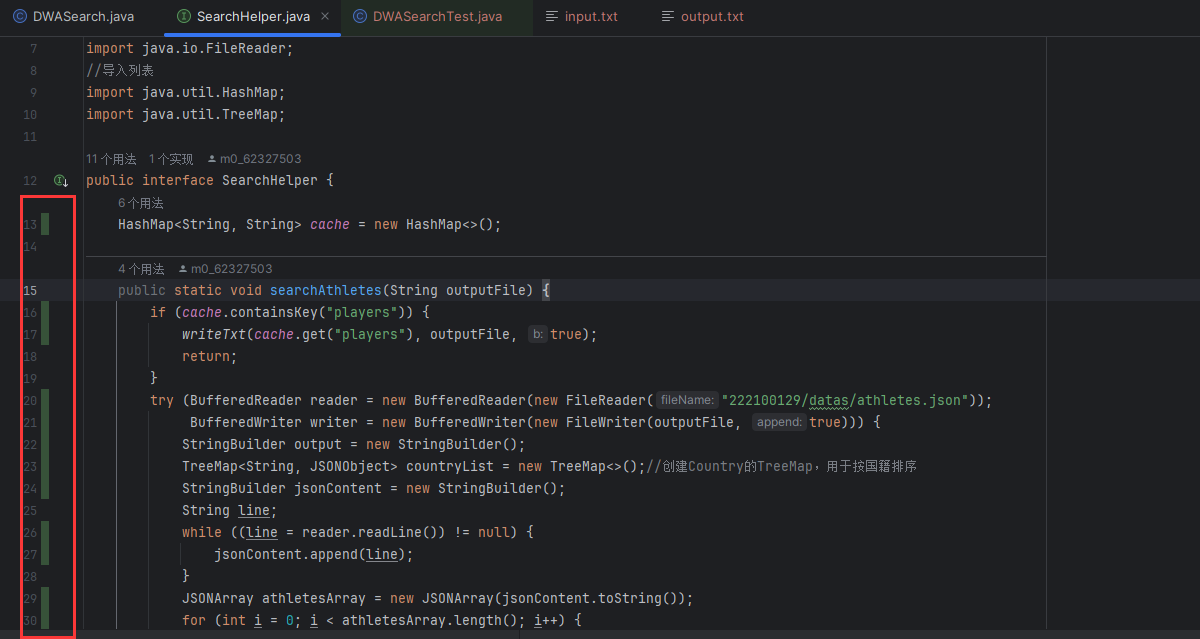The height and width of the screenshot is (639, 1200).
Task: Open the output.txt tab
Action: (711, 17)
